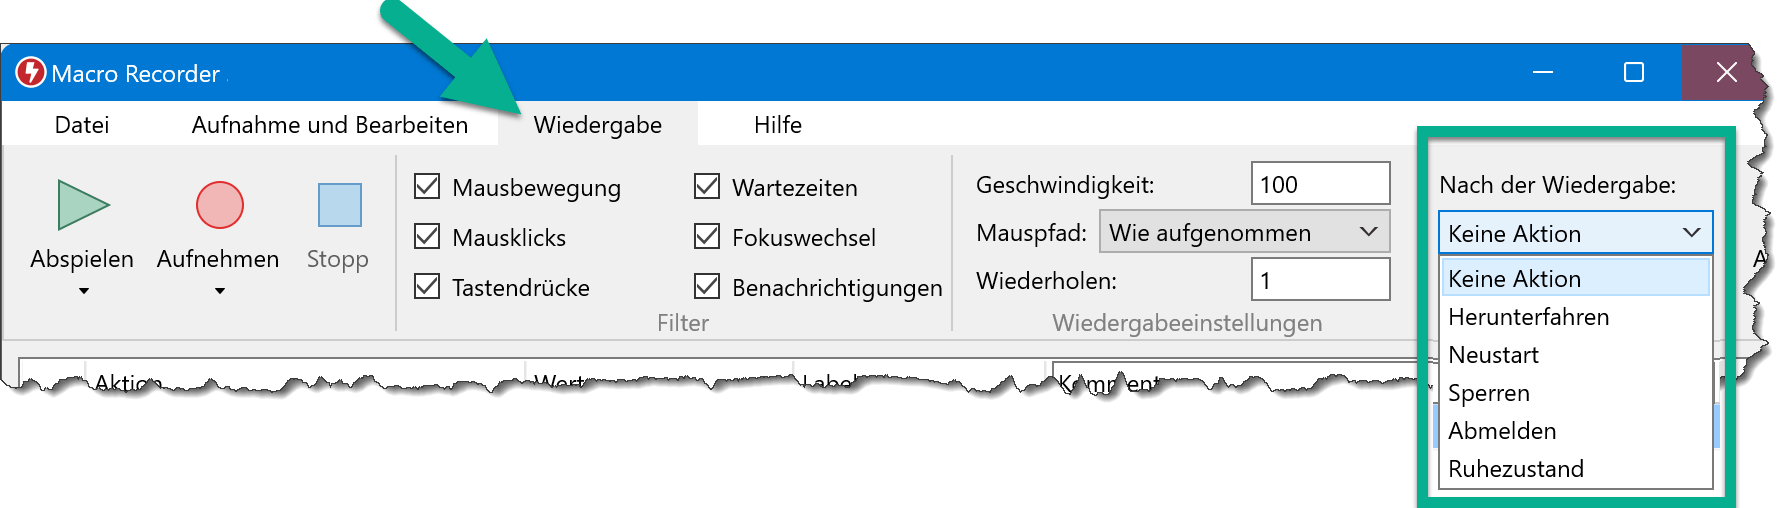Toggle the Wartezeiten checkbox

707,186
